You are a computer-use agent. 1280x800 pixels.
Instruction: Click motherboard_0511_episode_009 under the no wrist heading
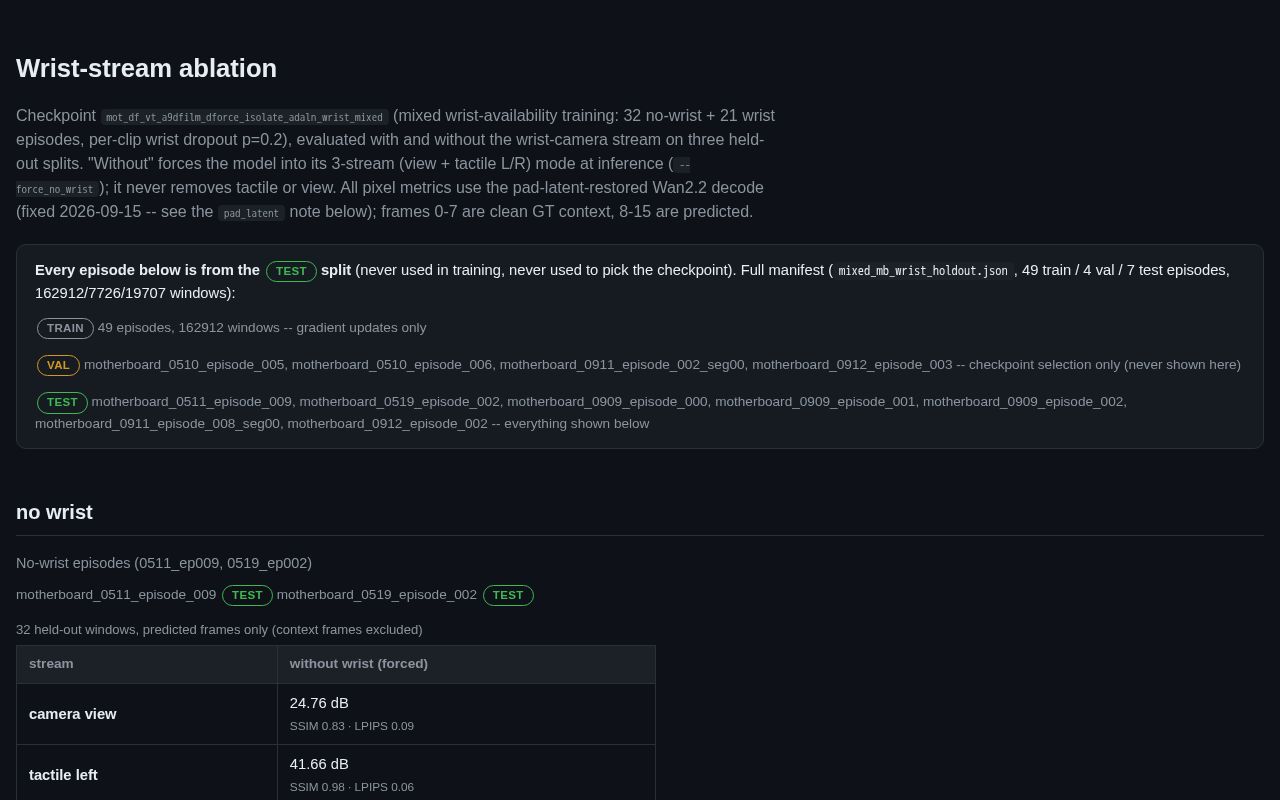click(116, 595)
